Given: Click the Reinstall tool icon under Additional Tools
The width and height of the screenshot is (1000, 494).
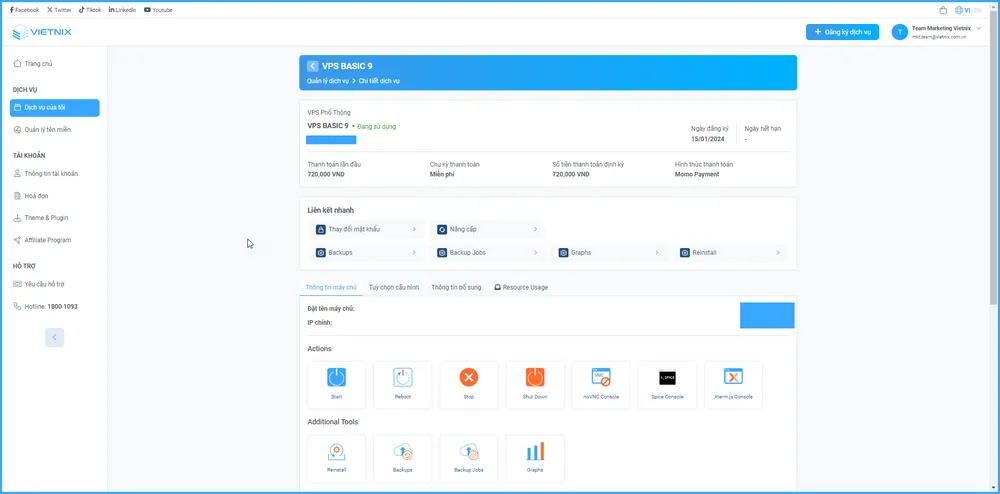Looking at the screenshot, I should click(336, 452).
